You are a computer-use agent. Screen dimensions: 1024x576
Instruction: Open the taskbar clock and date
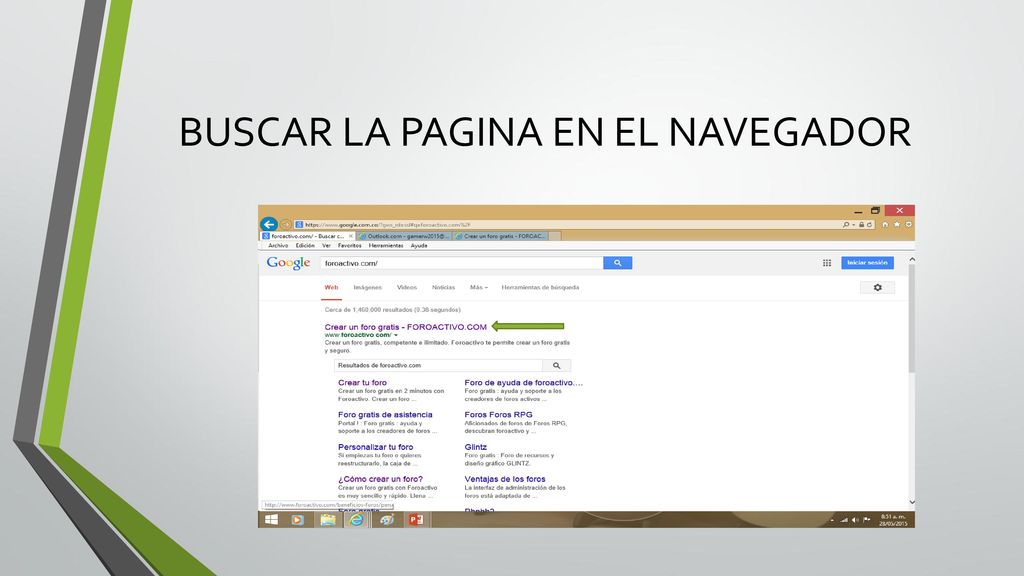click(893, 520)
